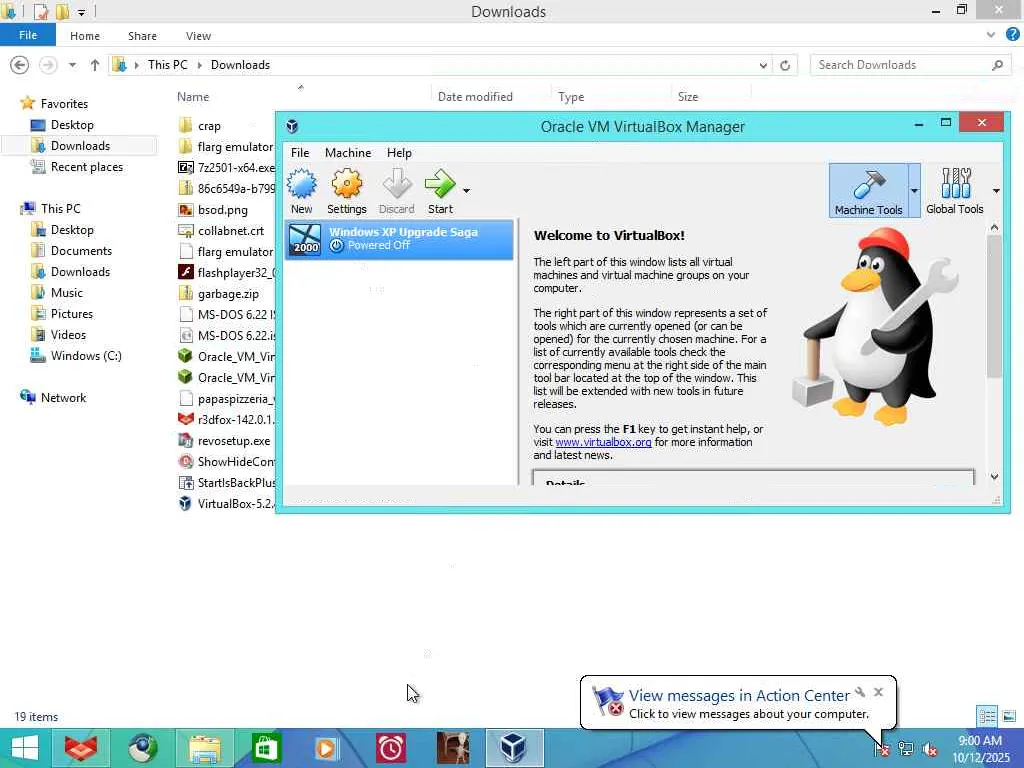Open the Explorer File ribbon tab
Screen dimensions: 1024x768
tap(28, 35)
